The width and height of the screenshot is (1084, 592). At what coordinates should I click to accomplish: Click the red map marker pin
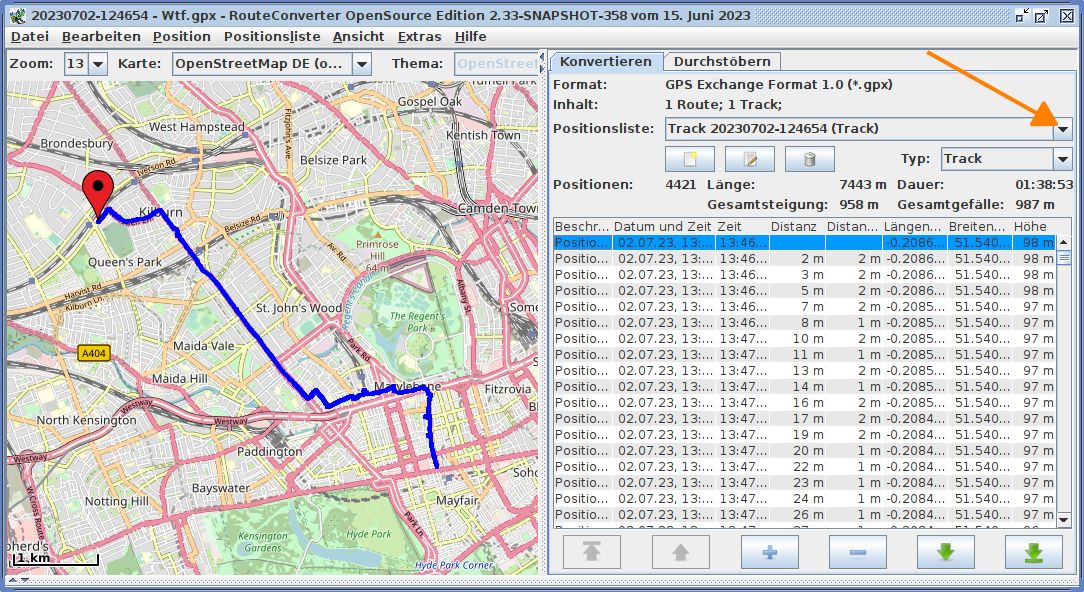(x=97, y=192)
